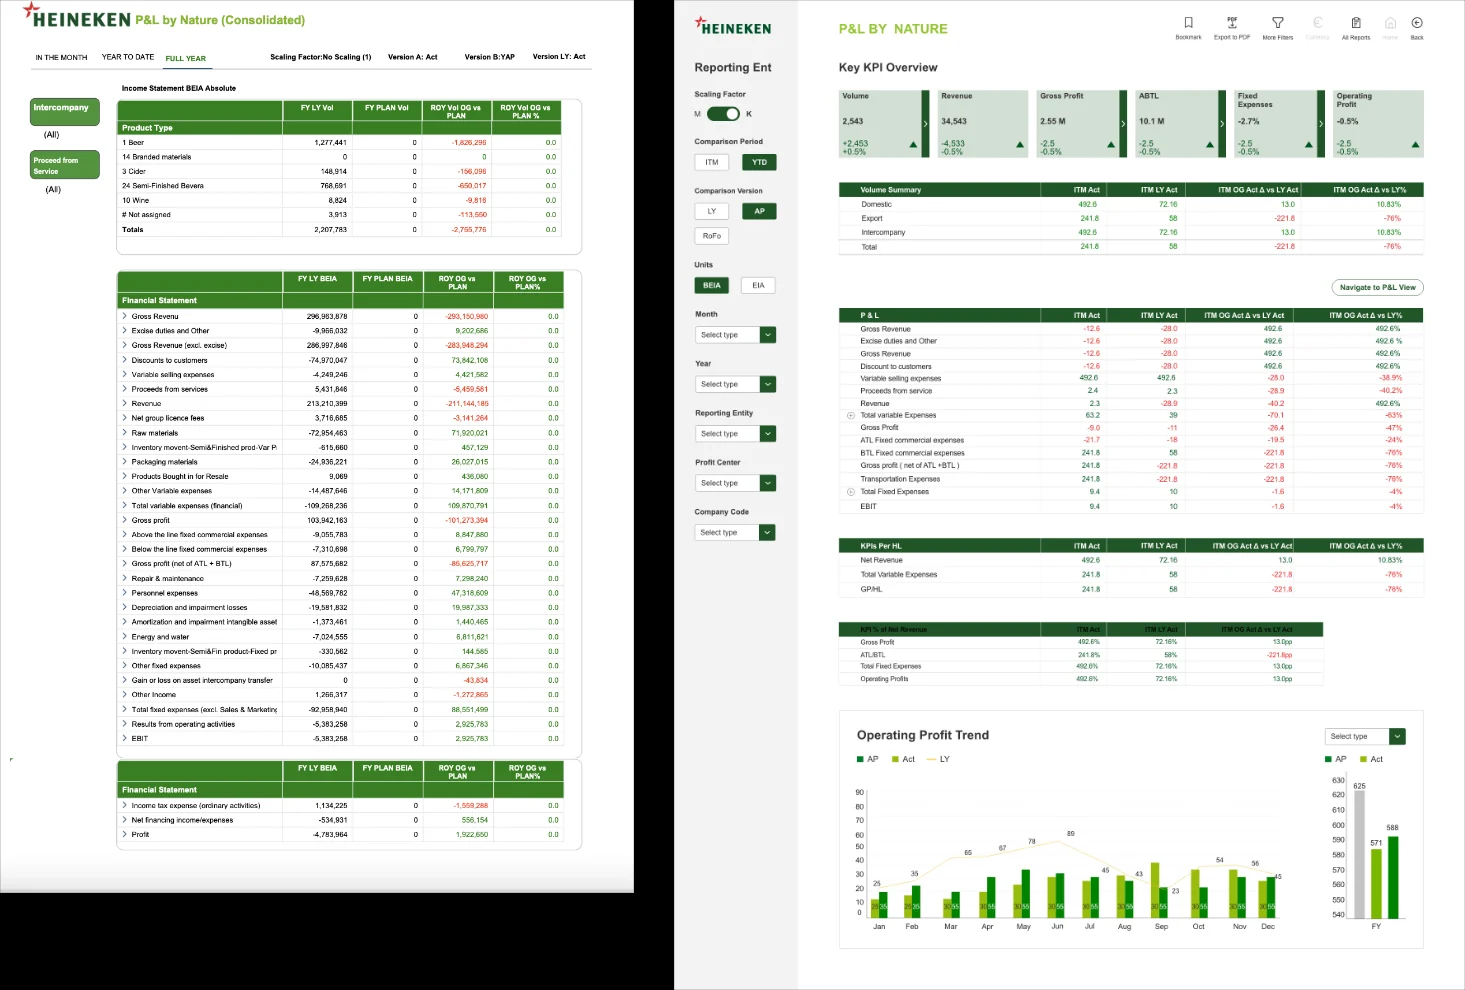Open the Month dropdown
This screenshot has width=1465, height=990.
point(735,335)
